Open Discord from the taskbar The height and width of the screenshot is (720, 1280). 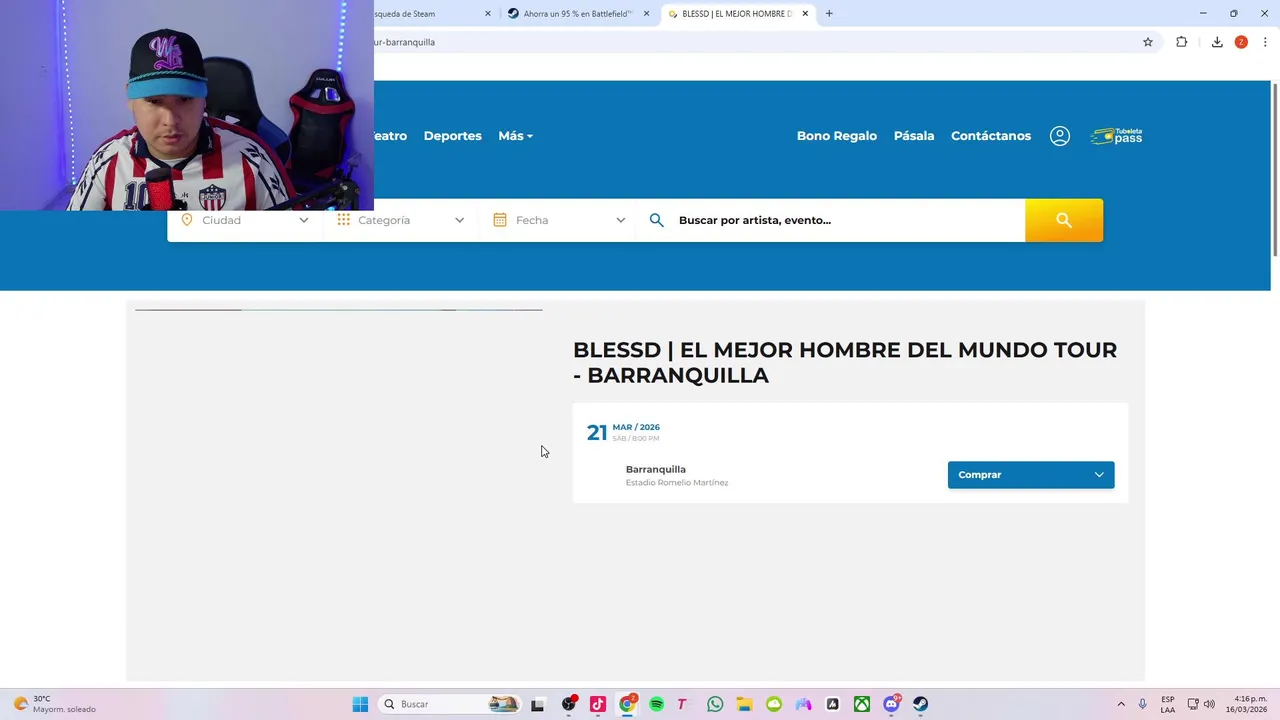[x=891, y=704]
